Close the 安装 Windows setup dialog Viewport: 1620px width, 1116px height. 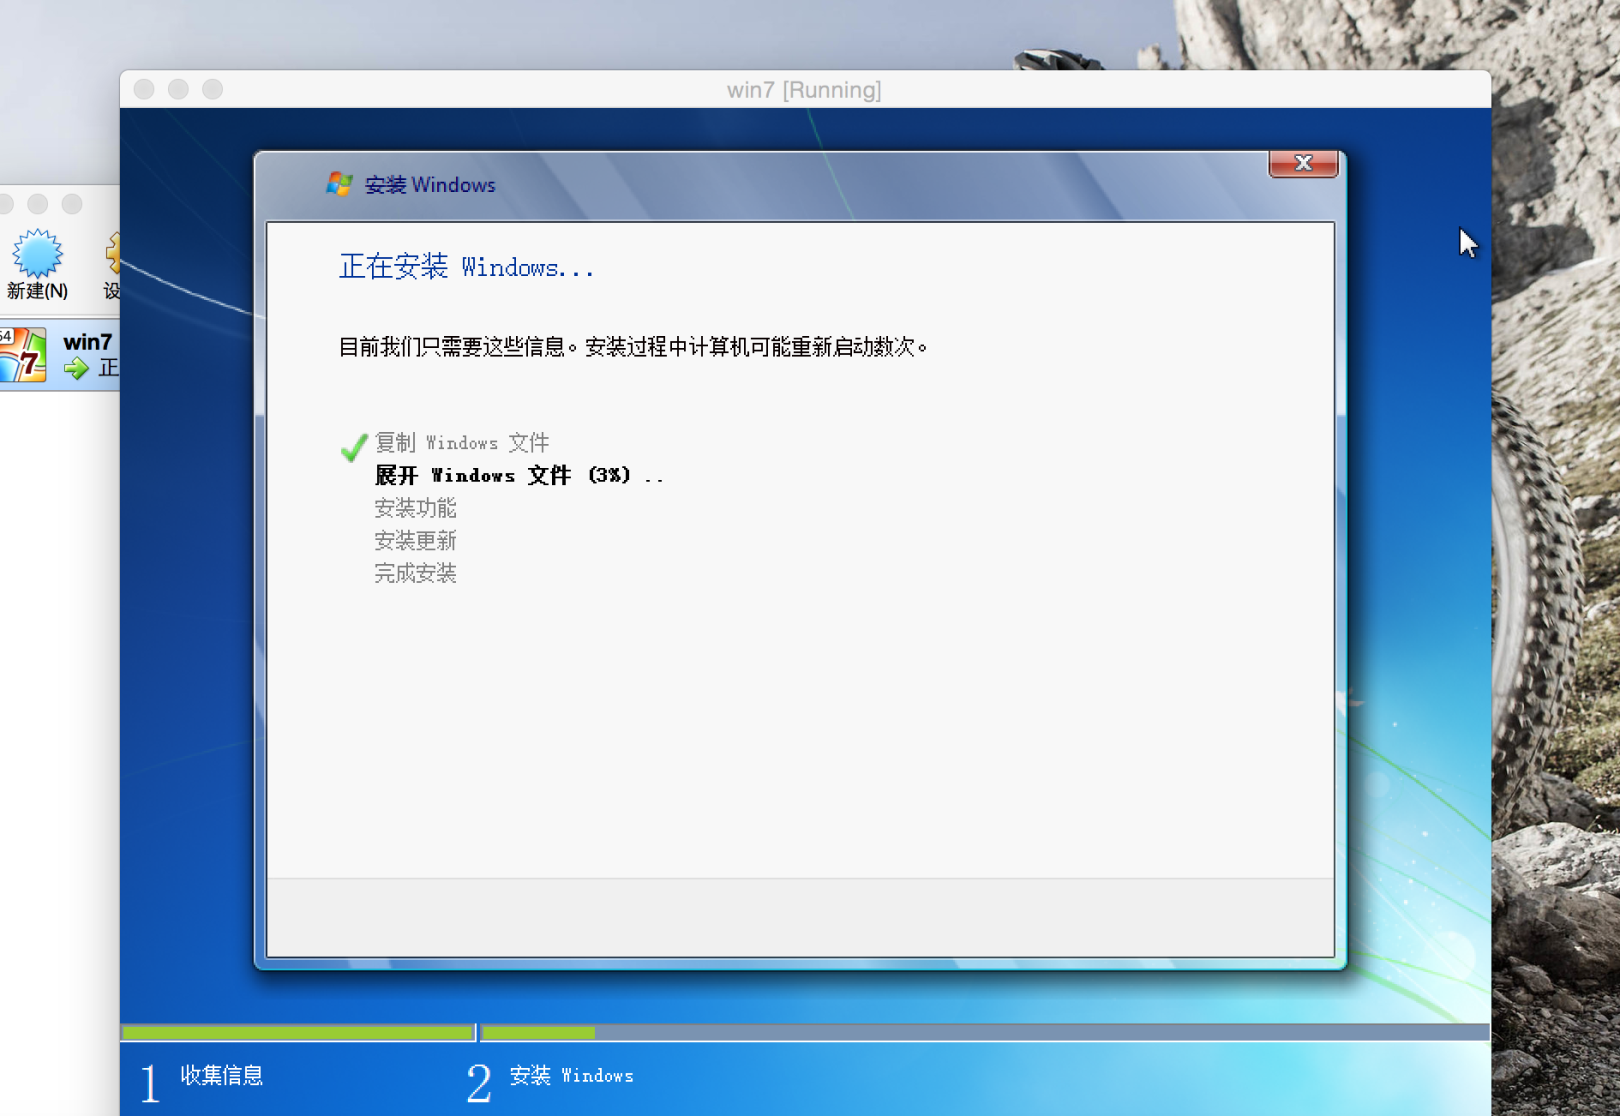(x=1303, y=163)
